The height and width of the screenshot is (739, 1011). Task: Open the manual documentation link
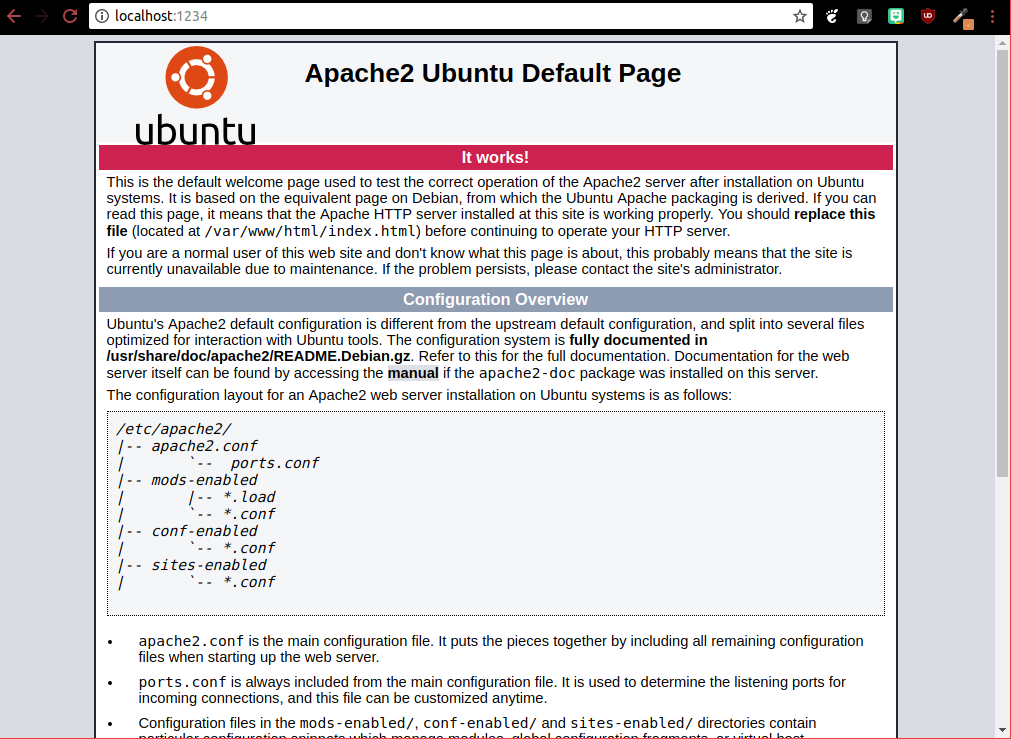tap(413, 373)
